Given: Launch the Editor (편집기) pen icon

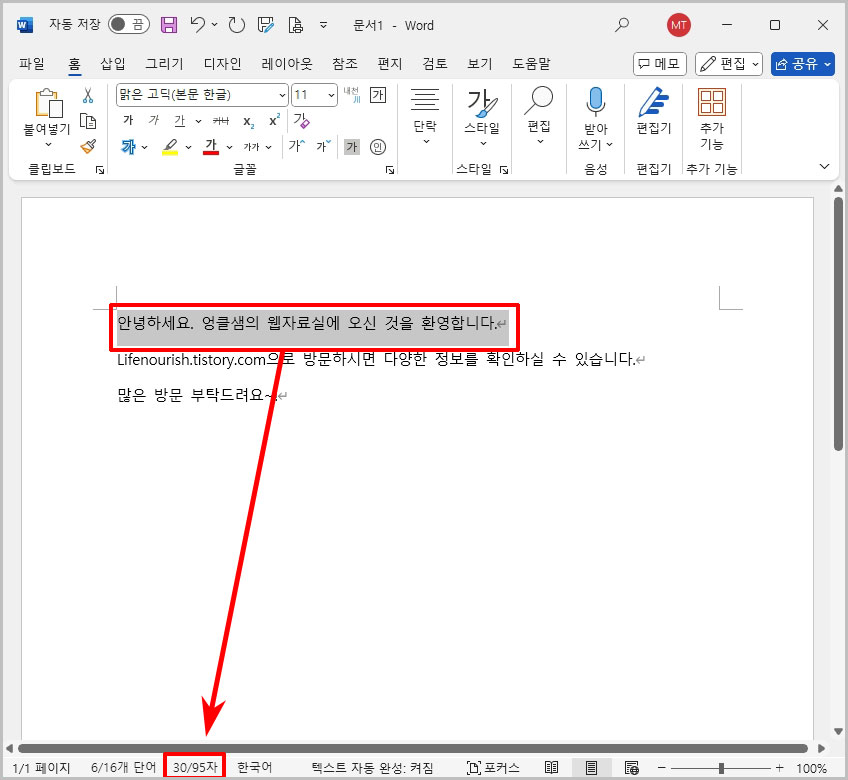Looking at the screenshot, I should pos(652,110).
